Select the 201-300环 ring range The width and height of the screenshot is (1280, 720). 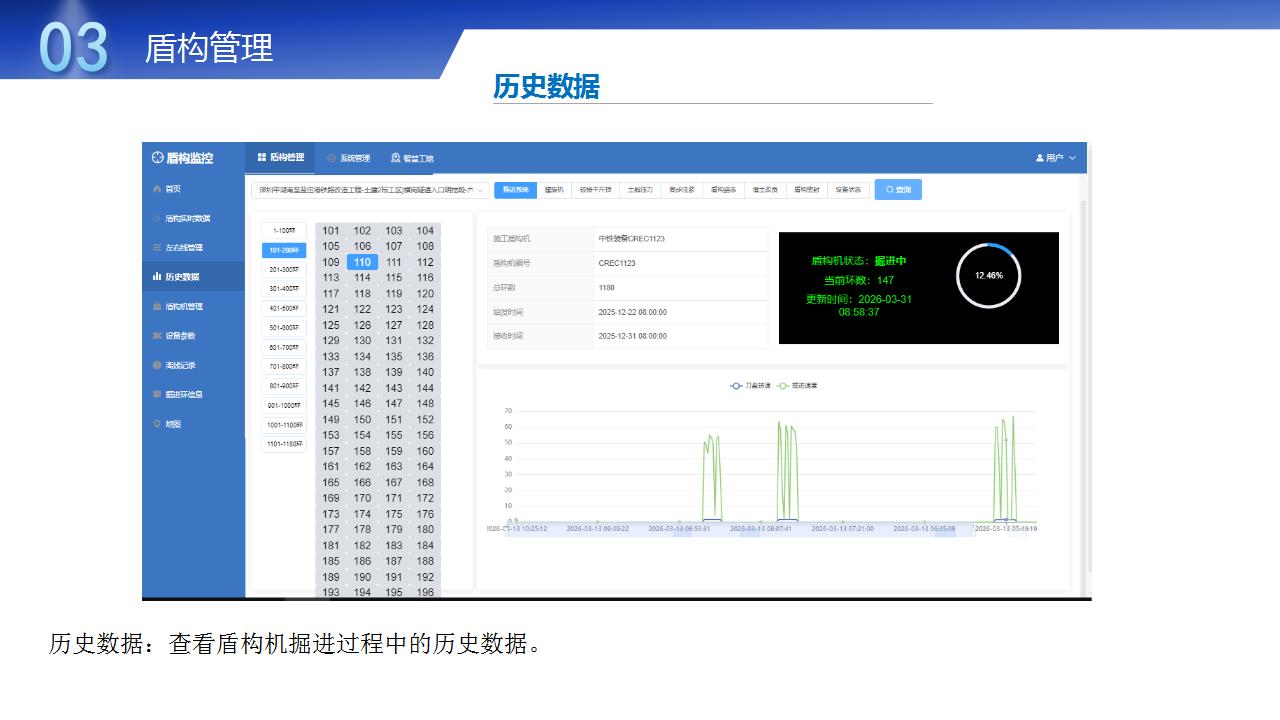[284, 270]
